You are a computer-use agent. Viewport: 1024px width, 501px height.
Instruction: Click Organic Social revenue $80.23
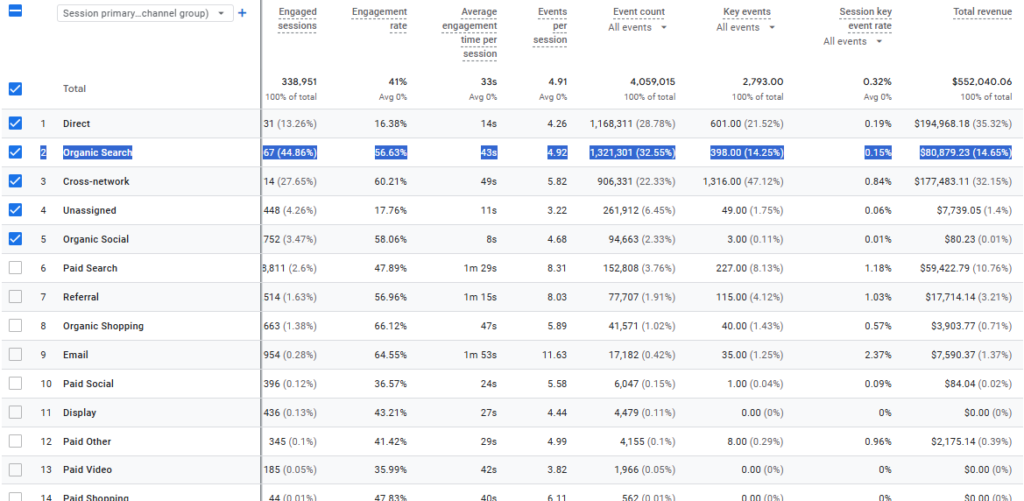pos(959,239)
